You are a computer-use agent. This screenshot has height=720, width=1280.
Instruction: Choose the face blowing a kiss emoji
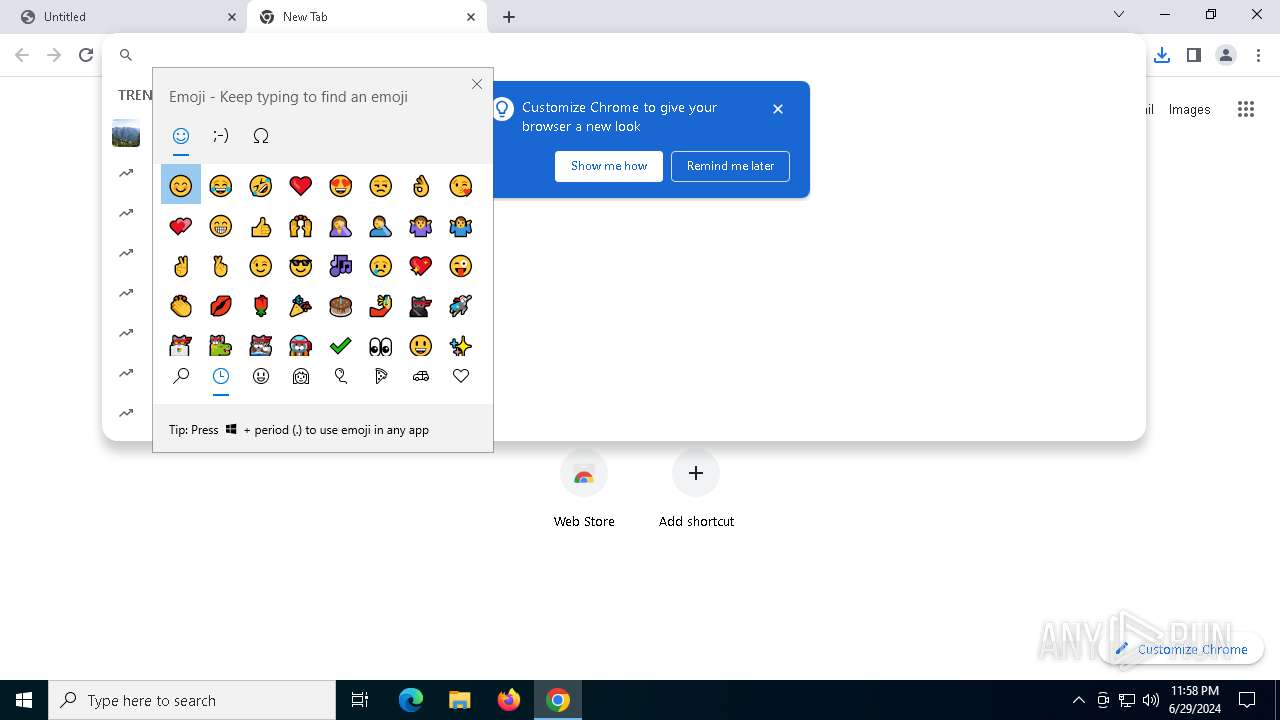(461, 185)
